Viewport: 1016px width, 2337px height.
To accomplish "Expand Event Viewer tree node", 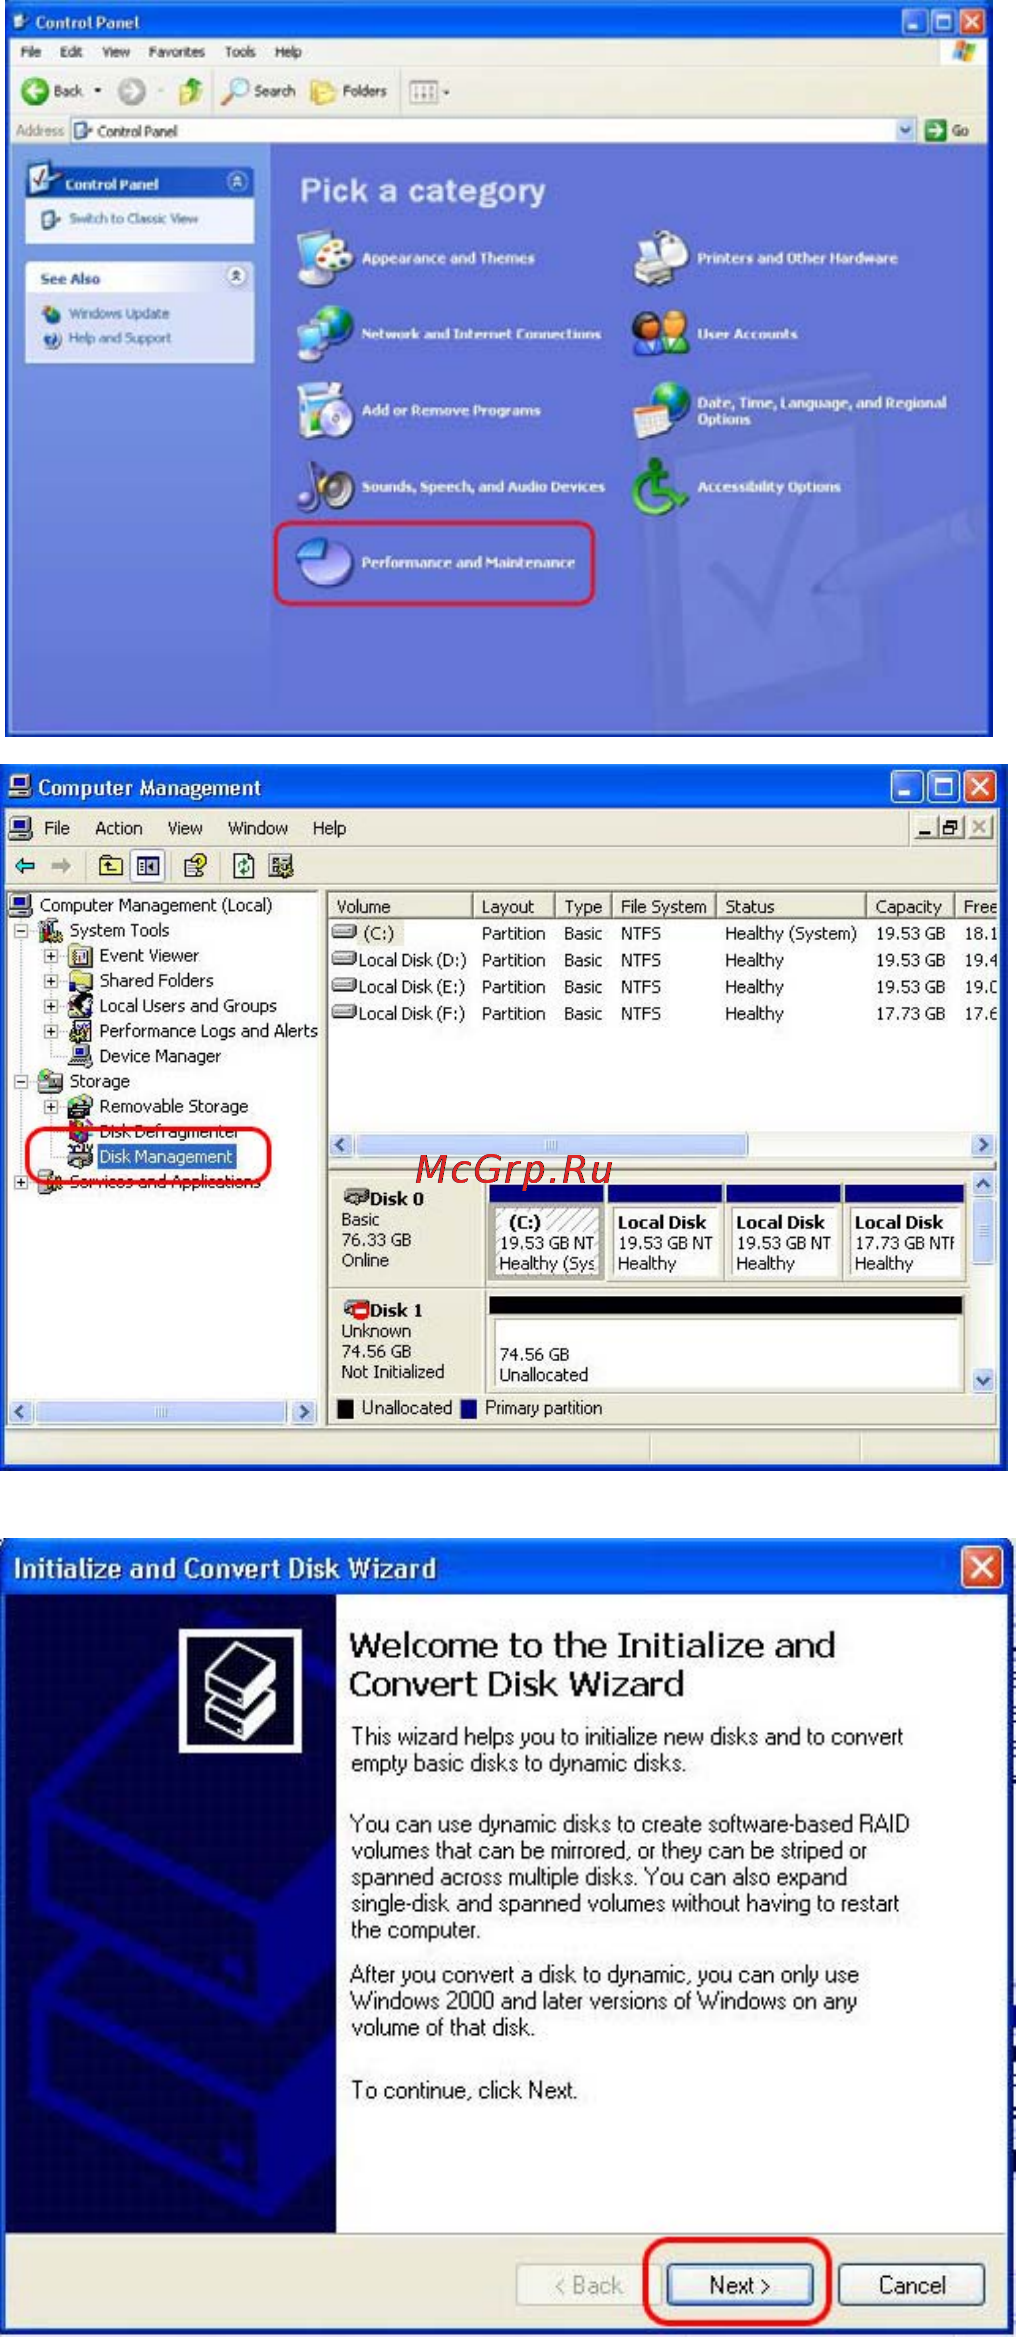I will [x=51, y=956].
